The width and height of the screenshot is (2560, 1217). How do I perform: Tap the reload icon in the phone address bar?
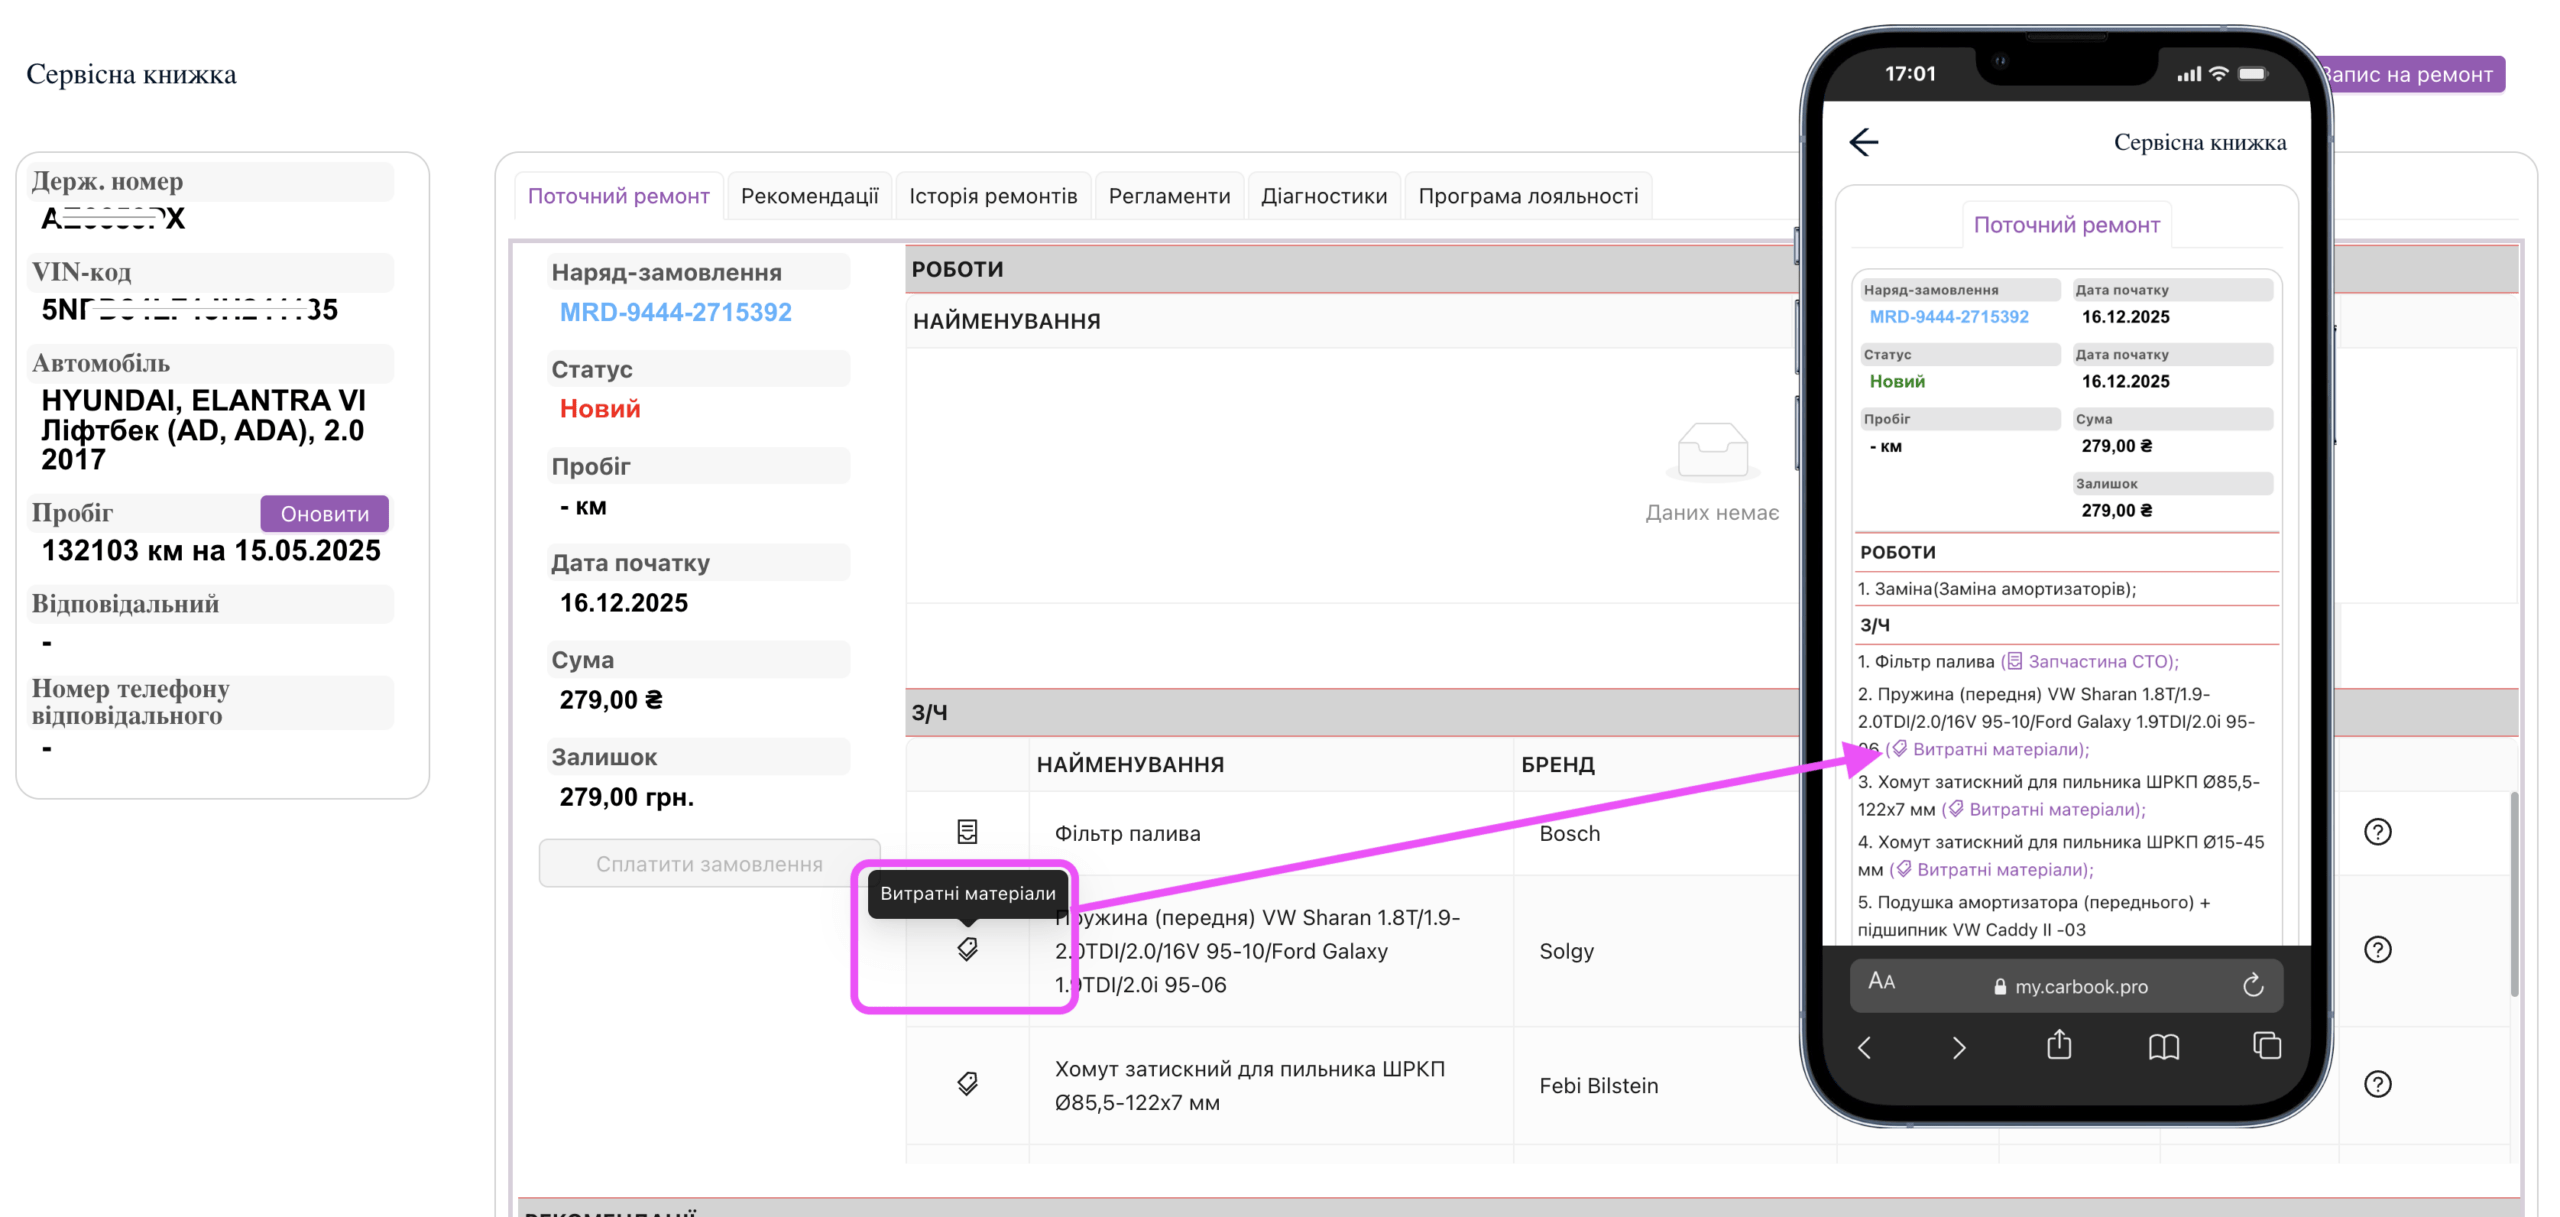2252,986
